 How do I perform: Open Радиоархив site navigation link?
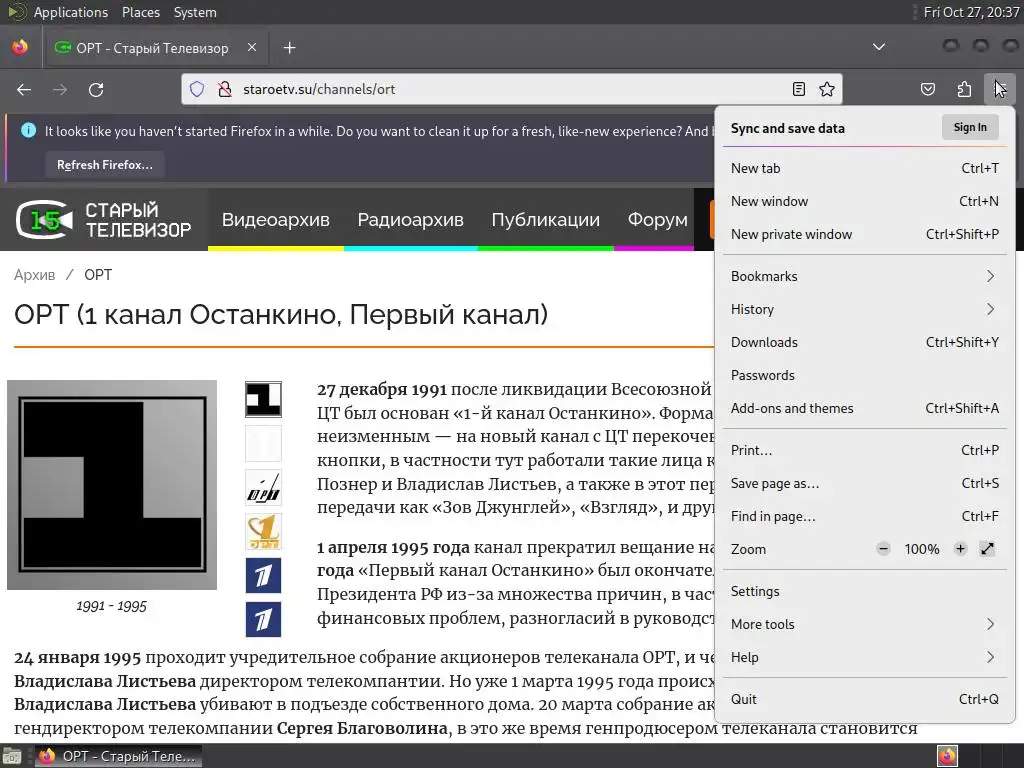(x=410, y=219)
